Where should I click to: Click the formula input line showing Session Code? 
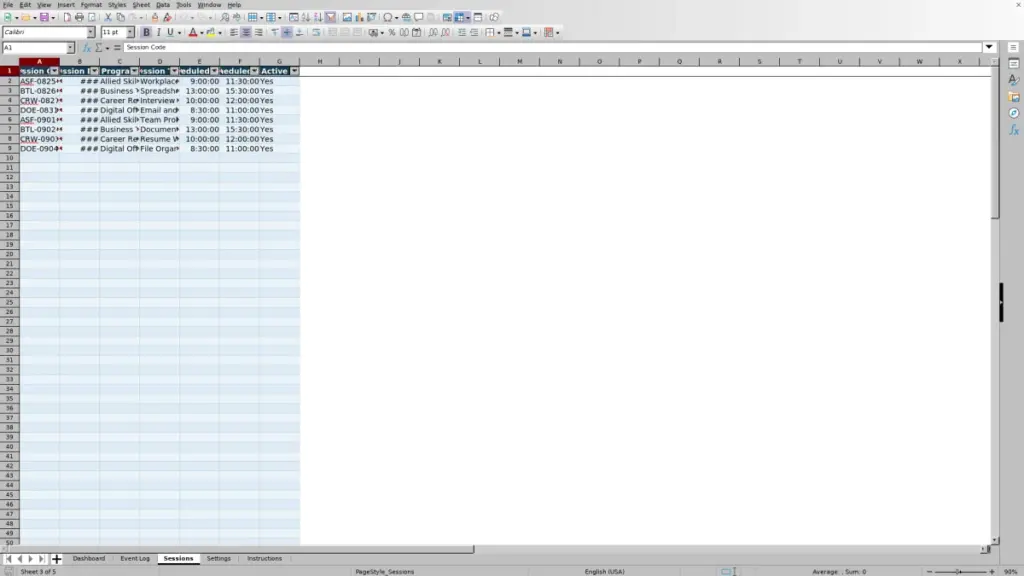[552, 47]
